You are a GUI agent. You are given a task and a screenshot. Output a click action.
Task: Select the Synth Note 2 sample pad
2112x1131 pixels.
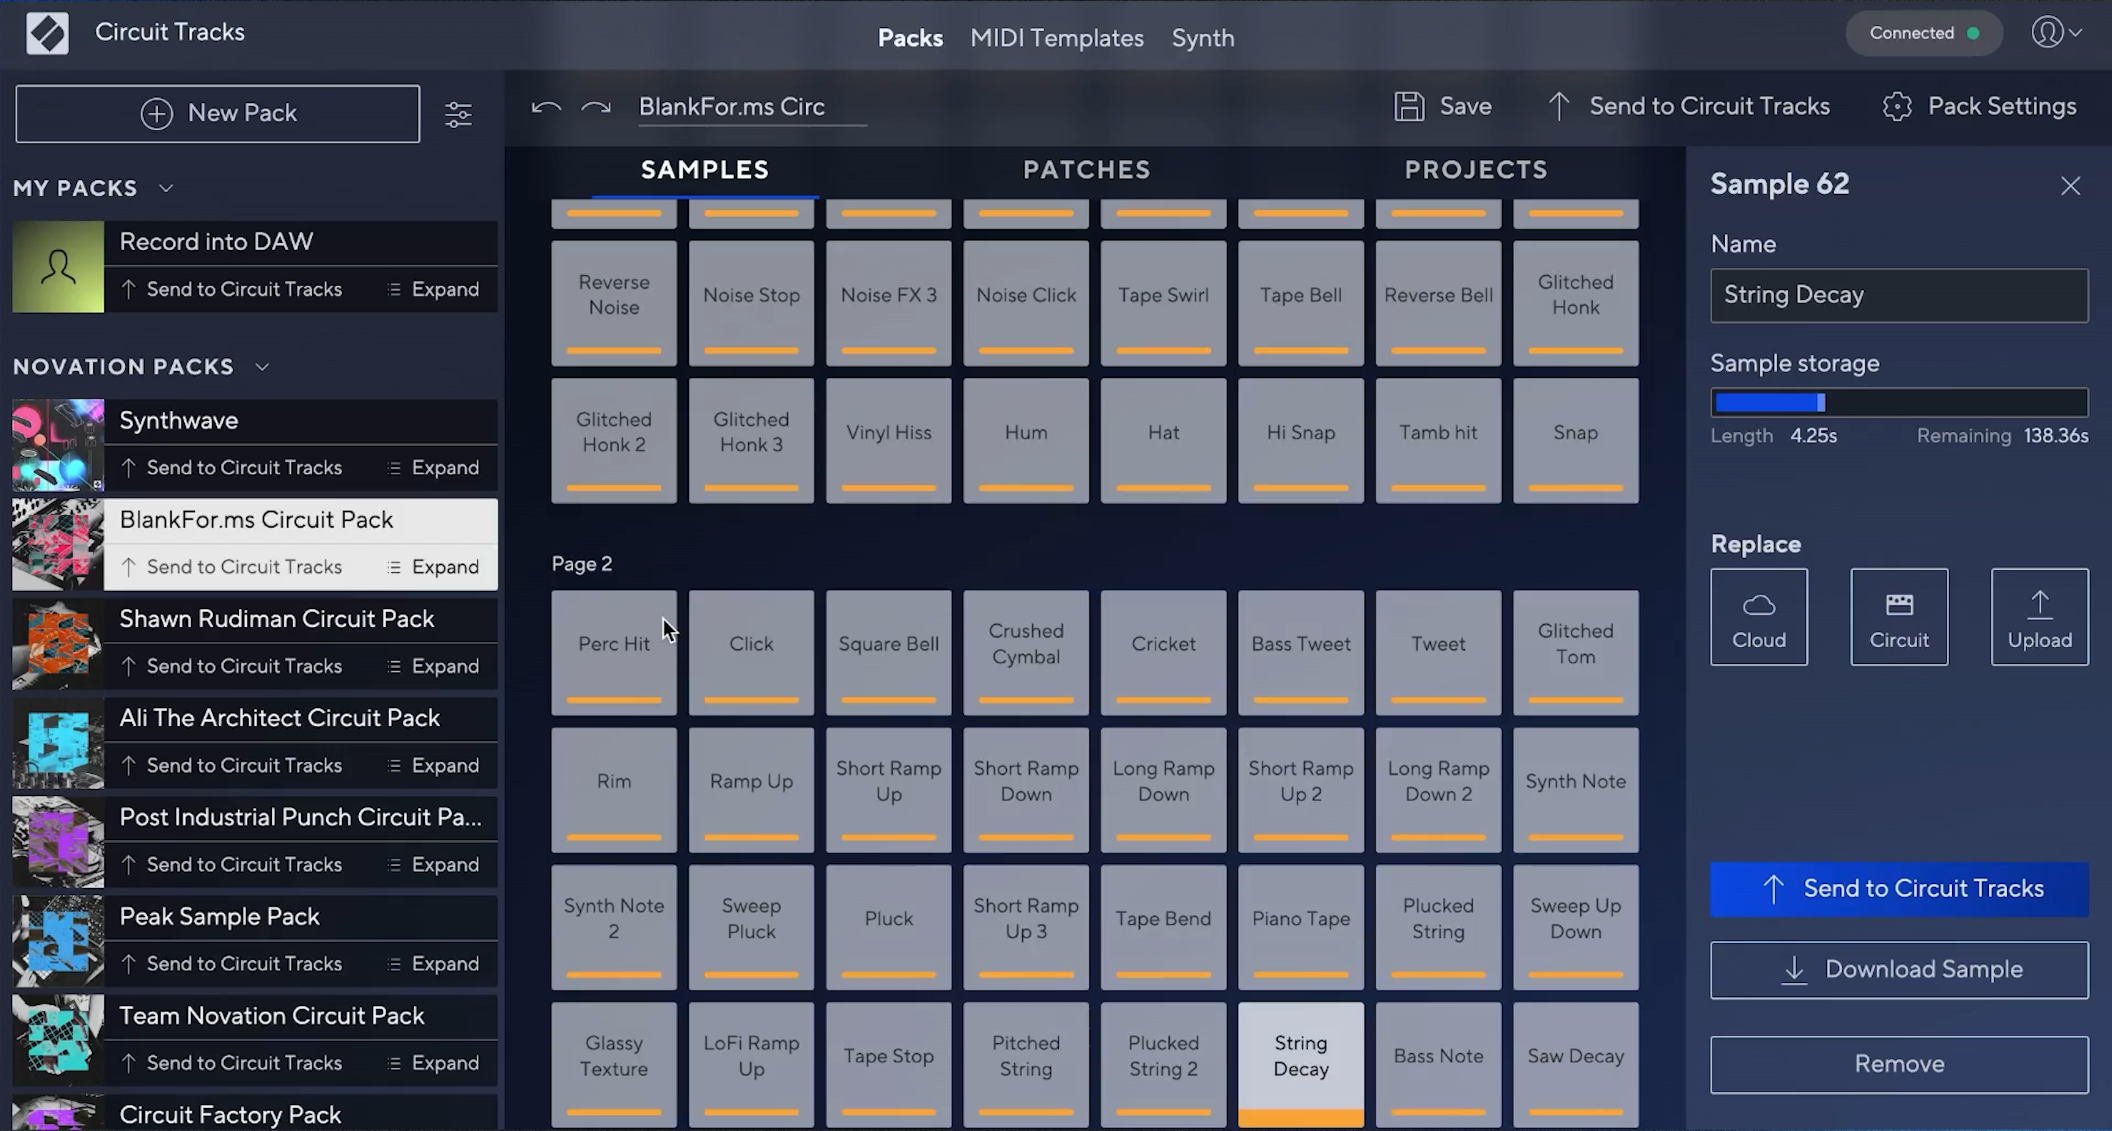point(614,927)
